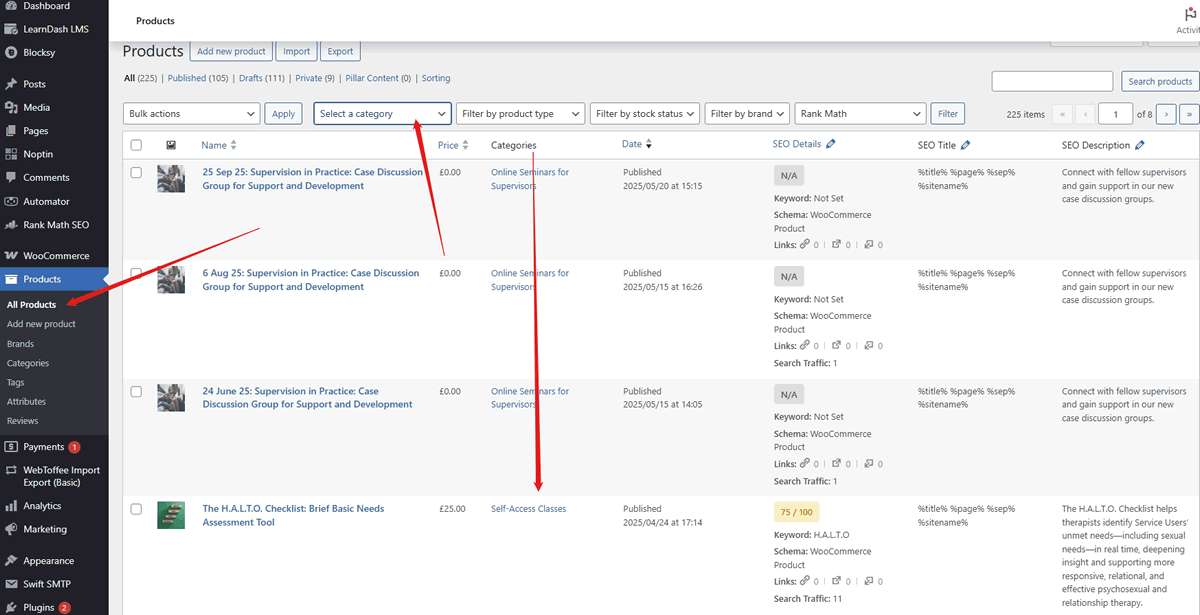Click the Apply bulk action button

point(284,114)
